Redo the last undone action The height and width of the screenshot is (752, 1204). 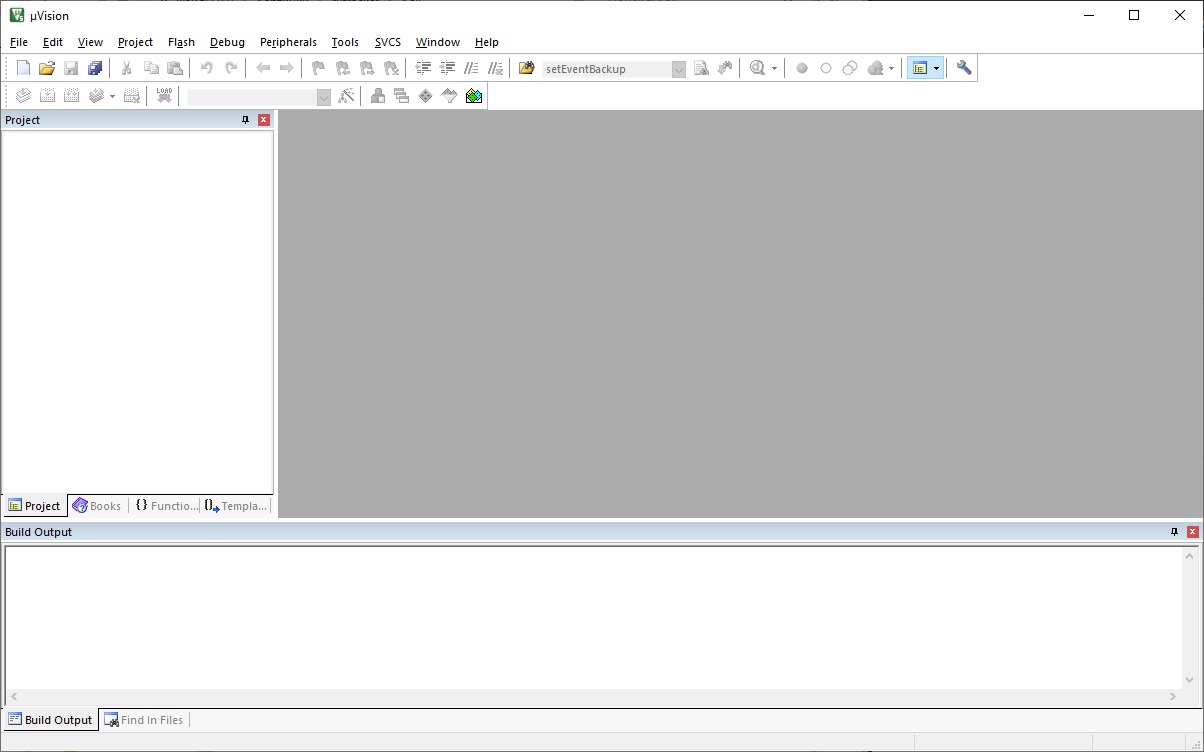[x=231, y=68]
